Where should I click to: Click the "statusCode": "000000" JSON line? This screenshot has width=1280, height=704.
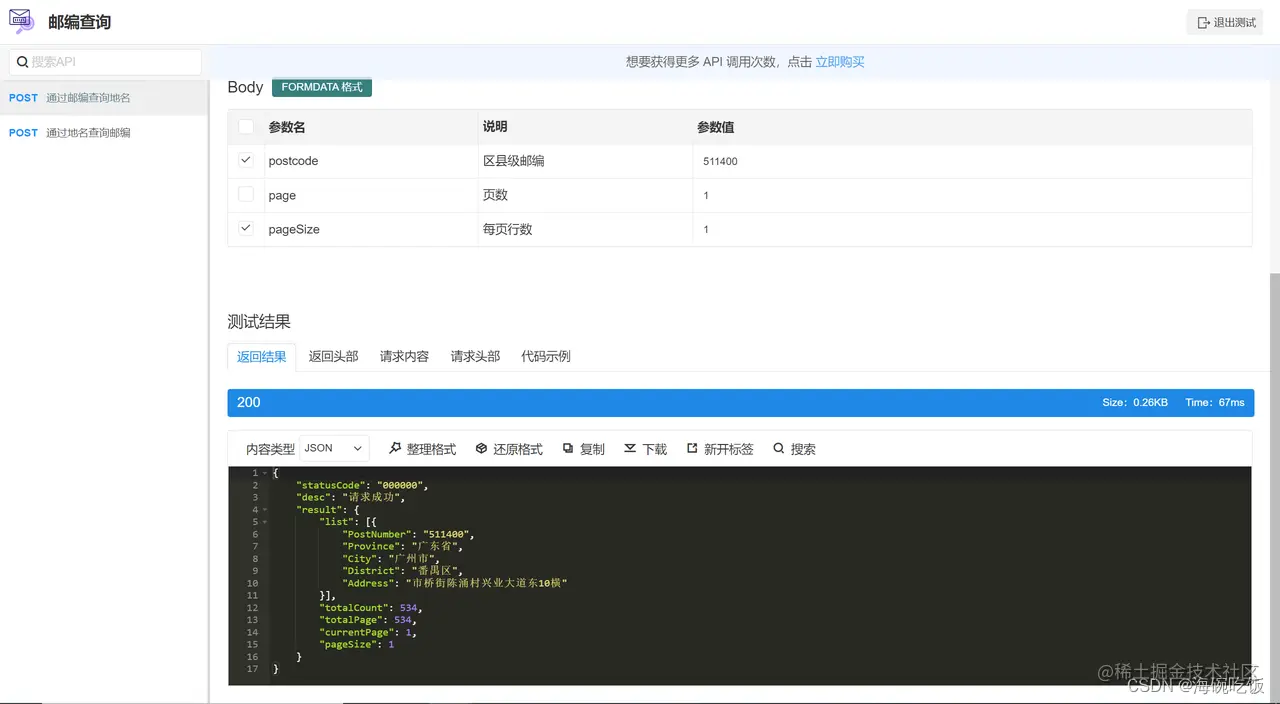click(x=362, y=485)
